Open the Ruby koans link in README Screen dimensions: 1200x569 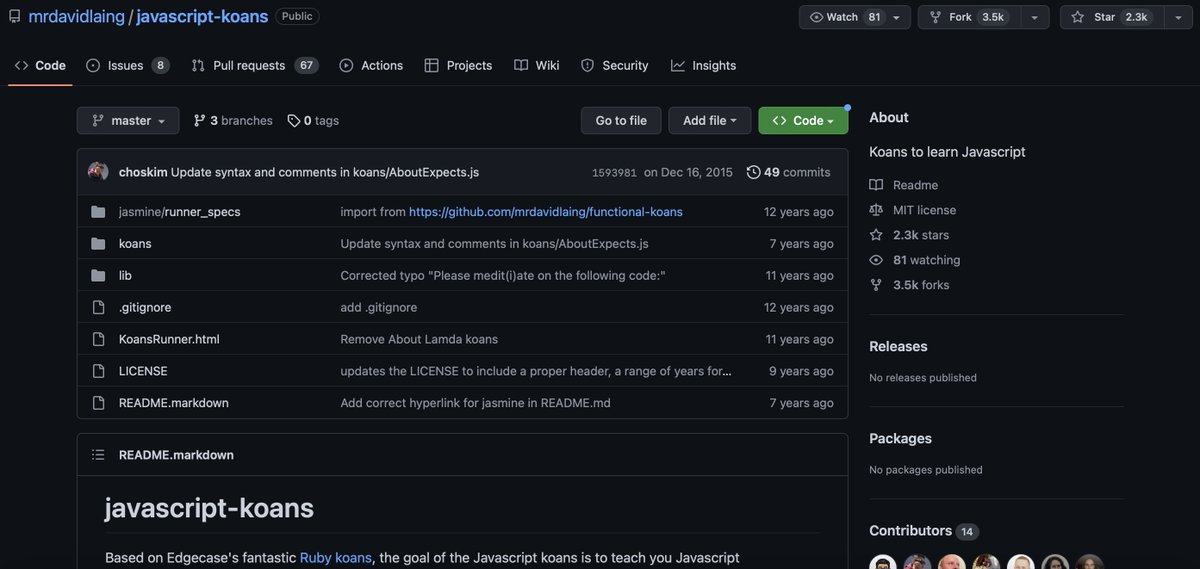click(x=336, y=558)
